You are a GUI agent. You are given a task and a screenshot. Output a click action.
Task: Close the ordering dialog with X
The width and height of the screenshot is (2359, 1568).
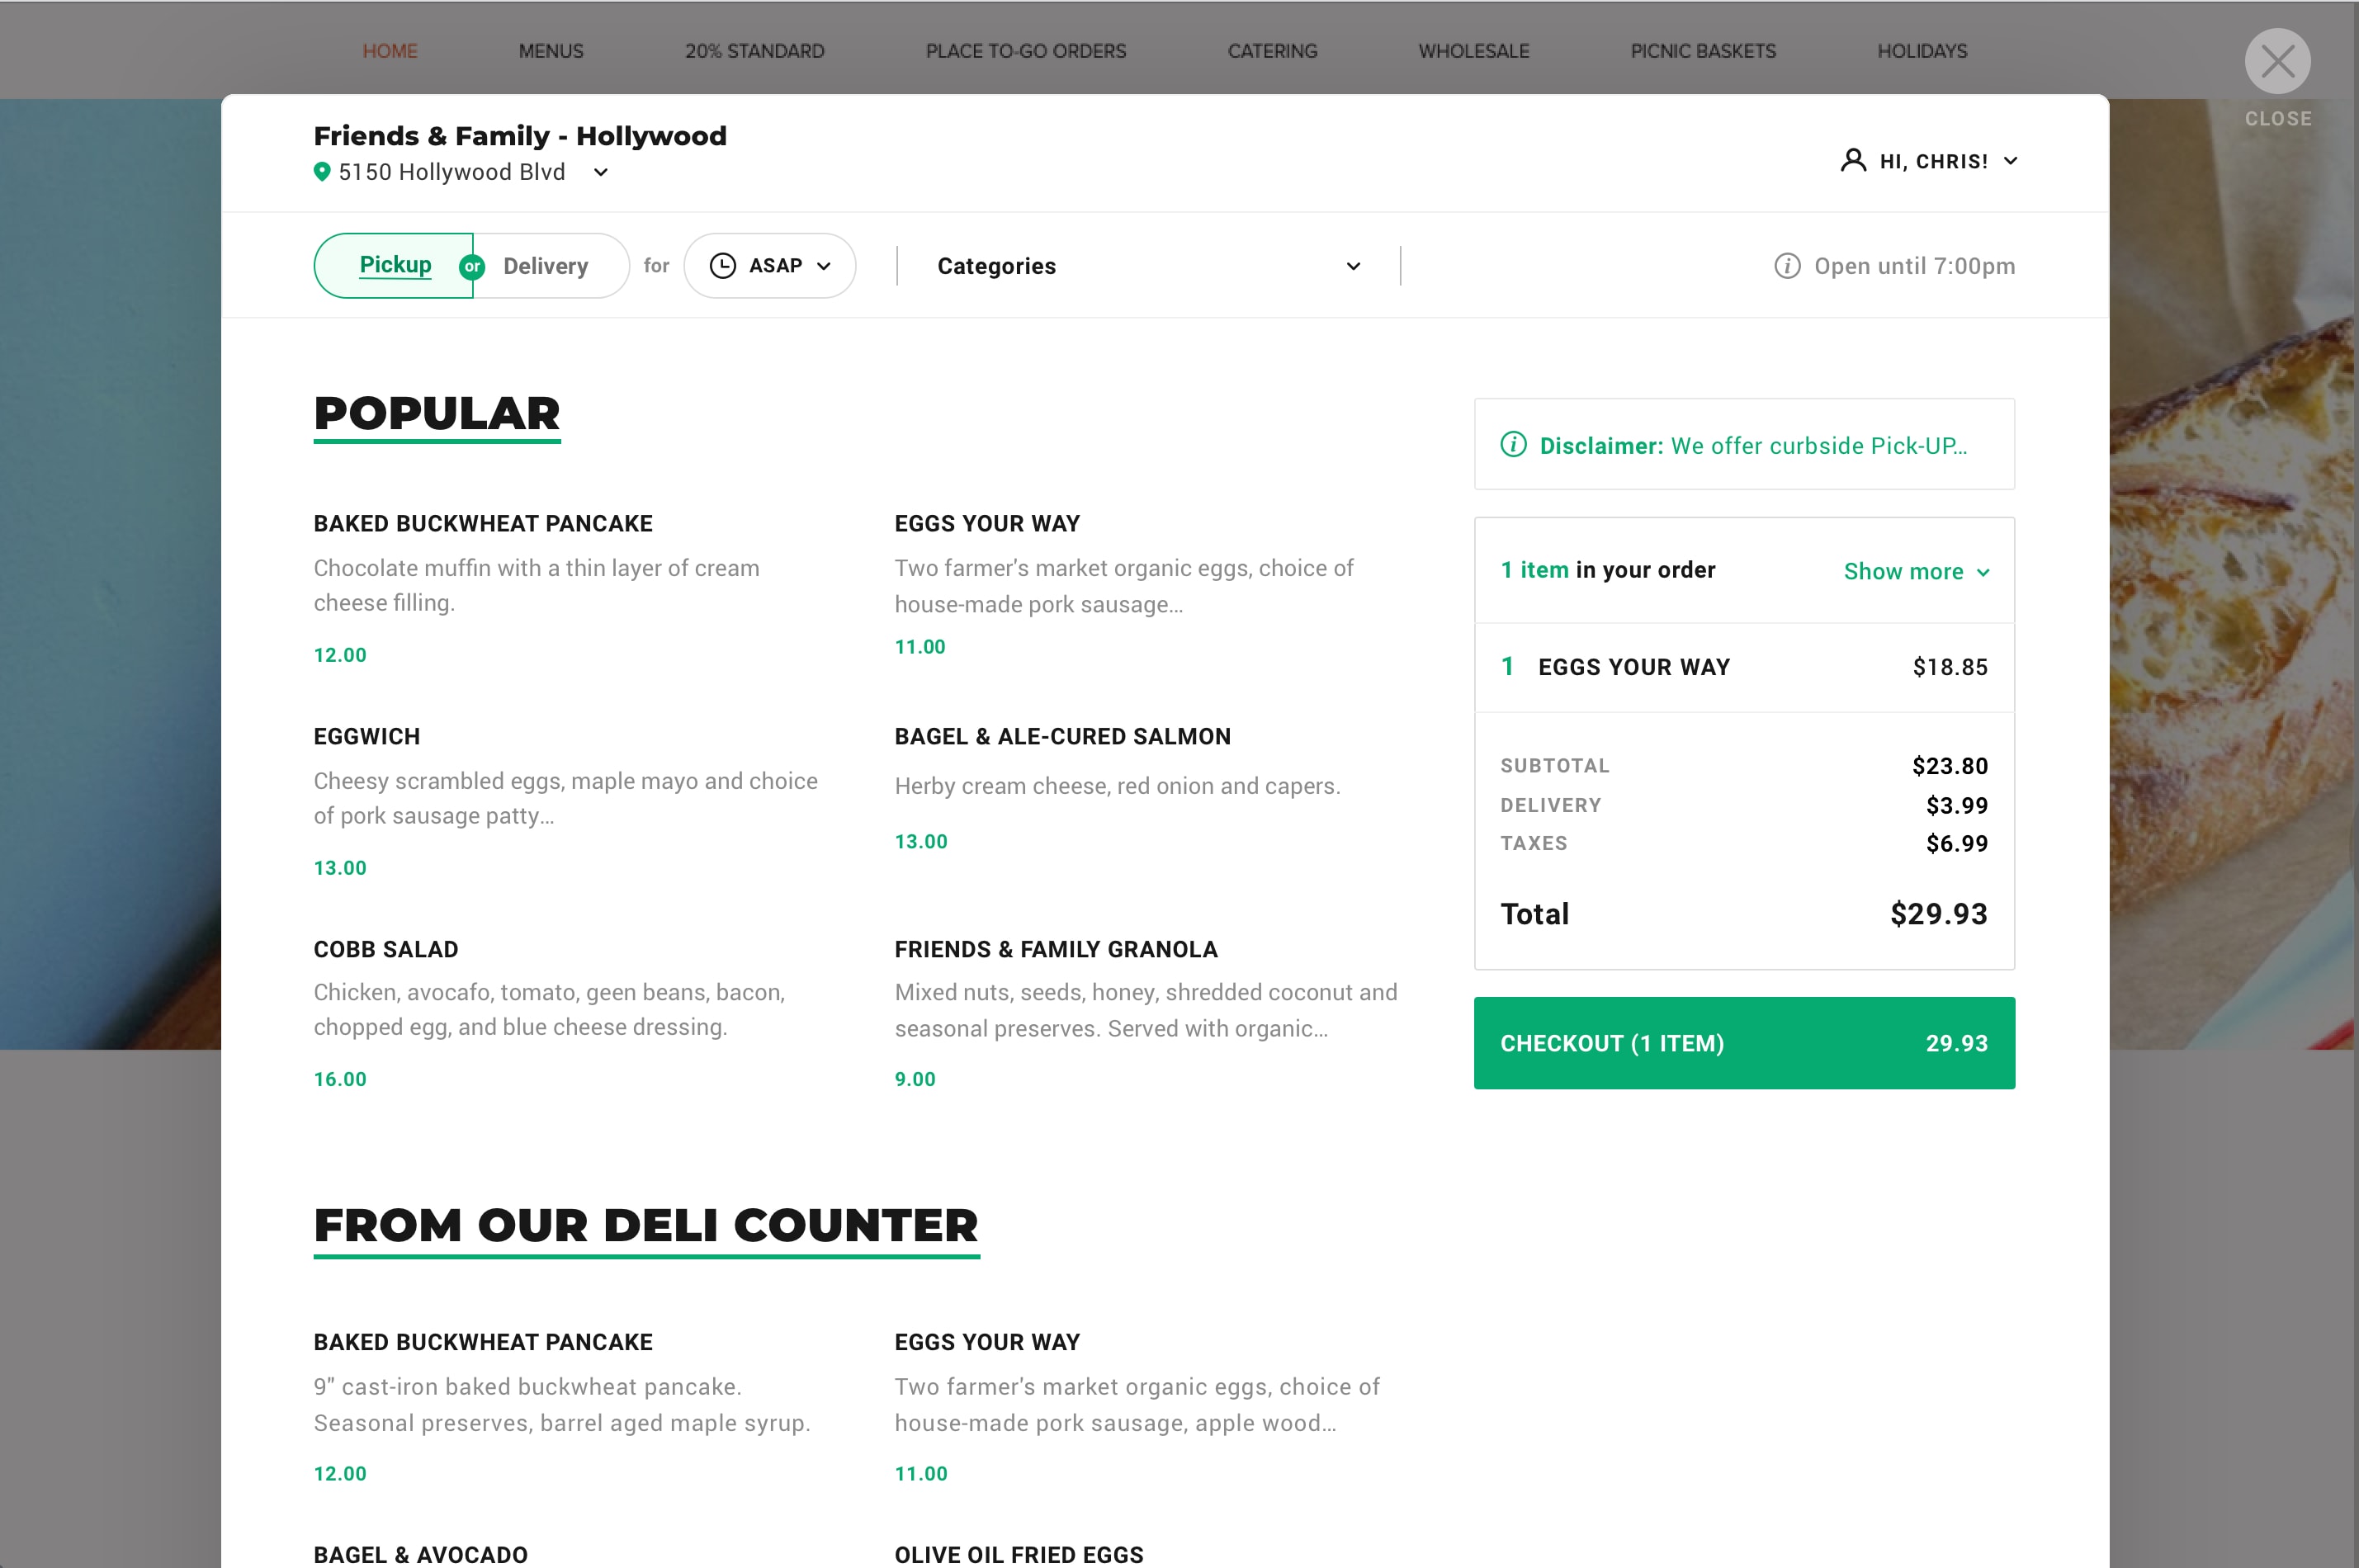[x=2277, y=62]
